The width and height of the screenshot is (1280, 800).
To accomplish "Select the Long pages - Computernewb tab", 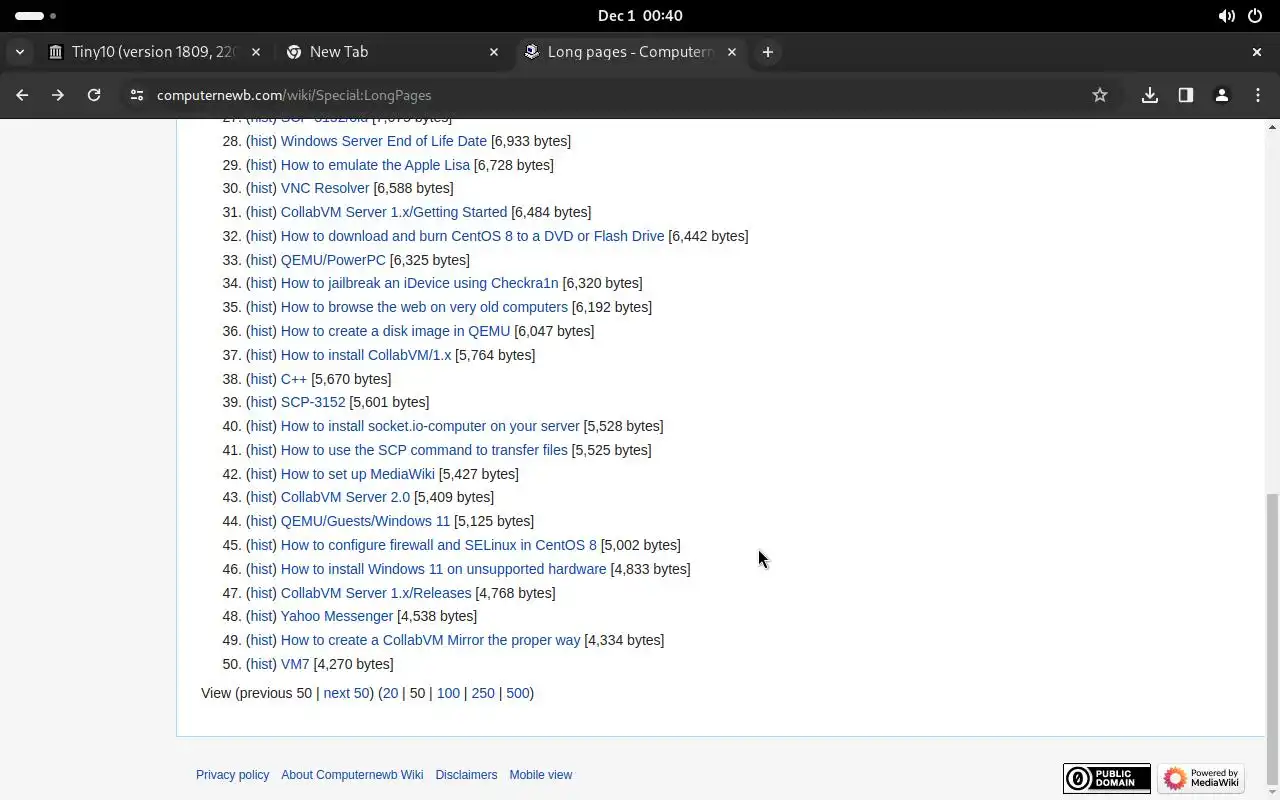I will coord(631,52).
